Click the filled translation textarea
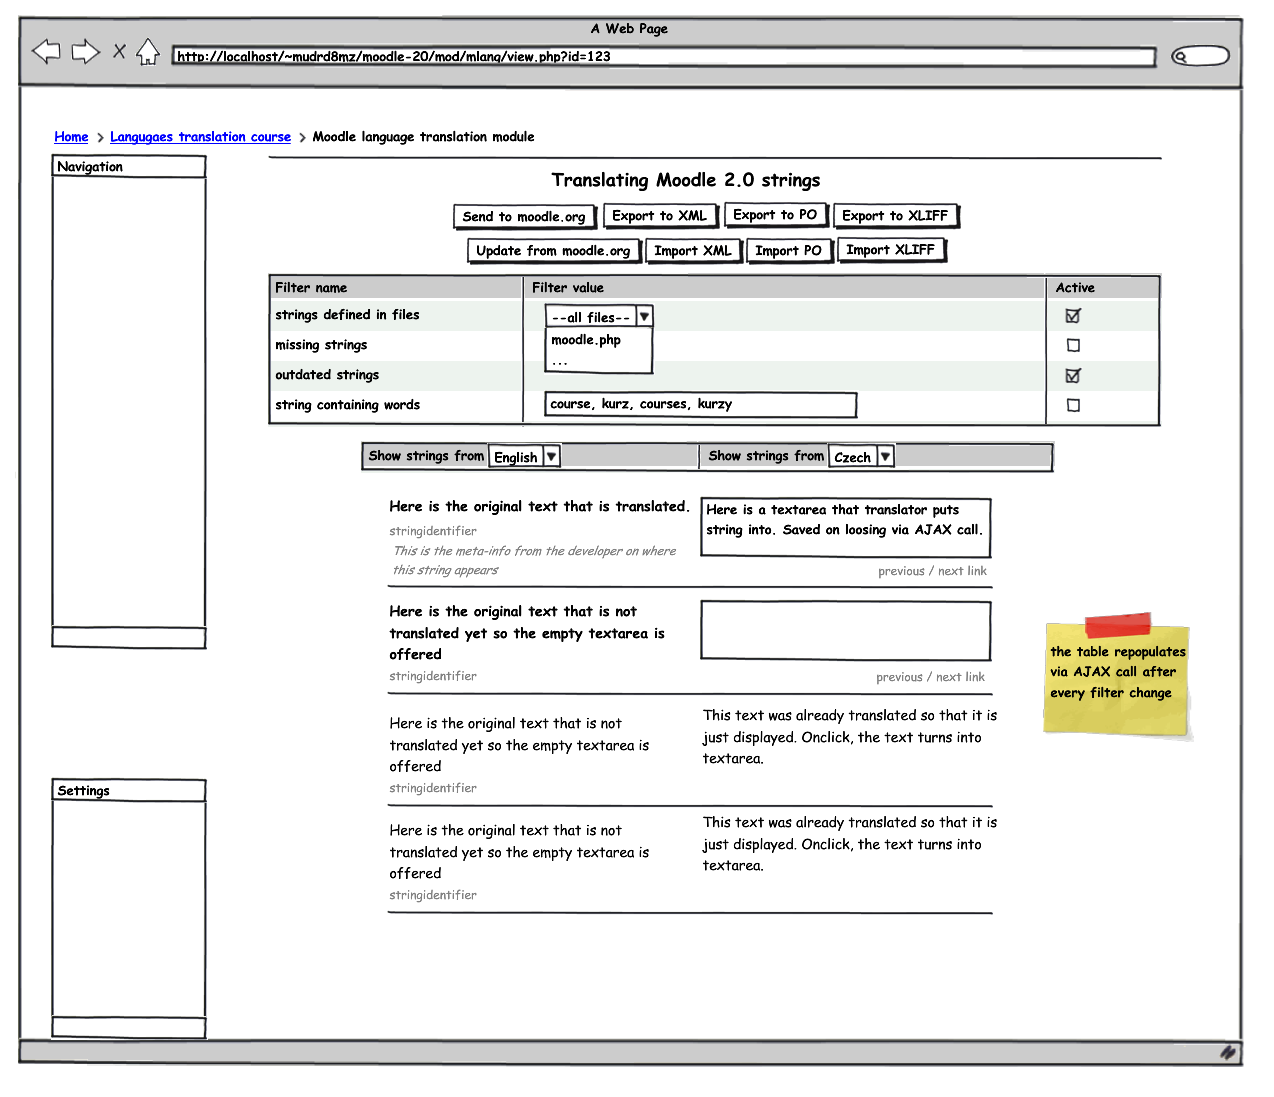The image size is (1274, 1097). point(846,527)
